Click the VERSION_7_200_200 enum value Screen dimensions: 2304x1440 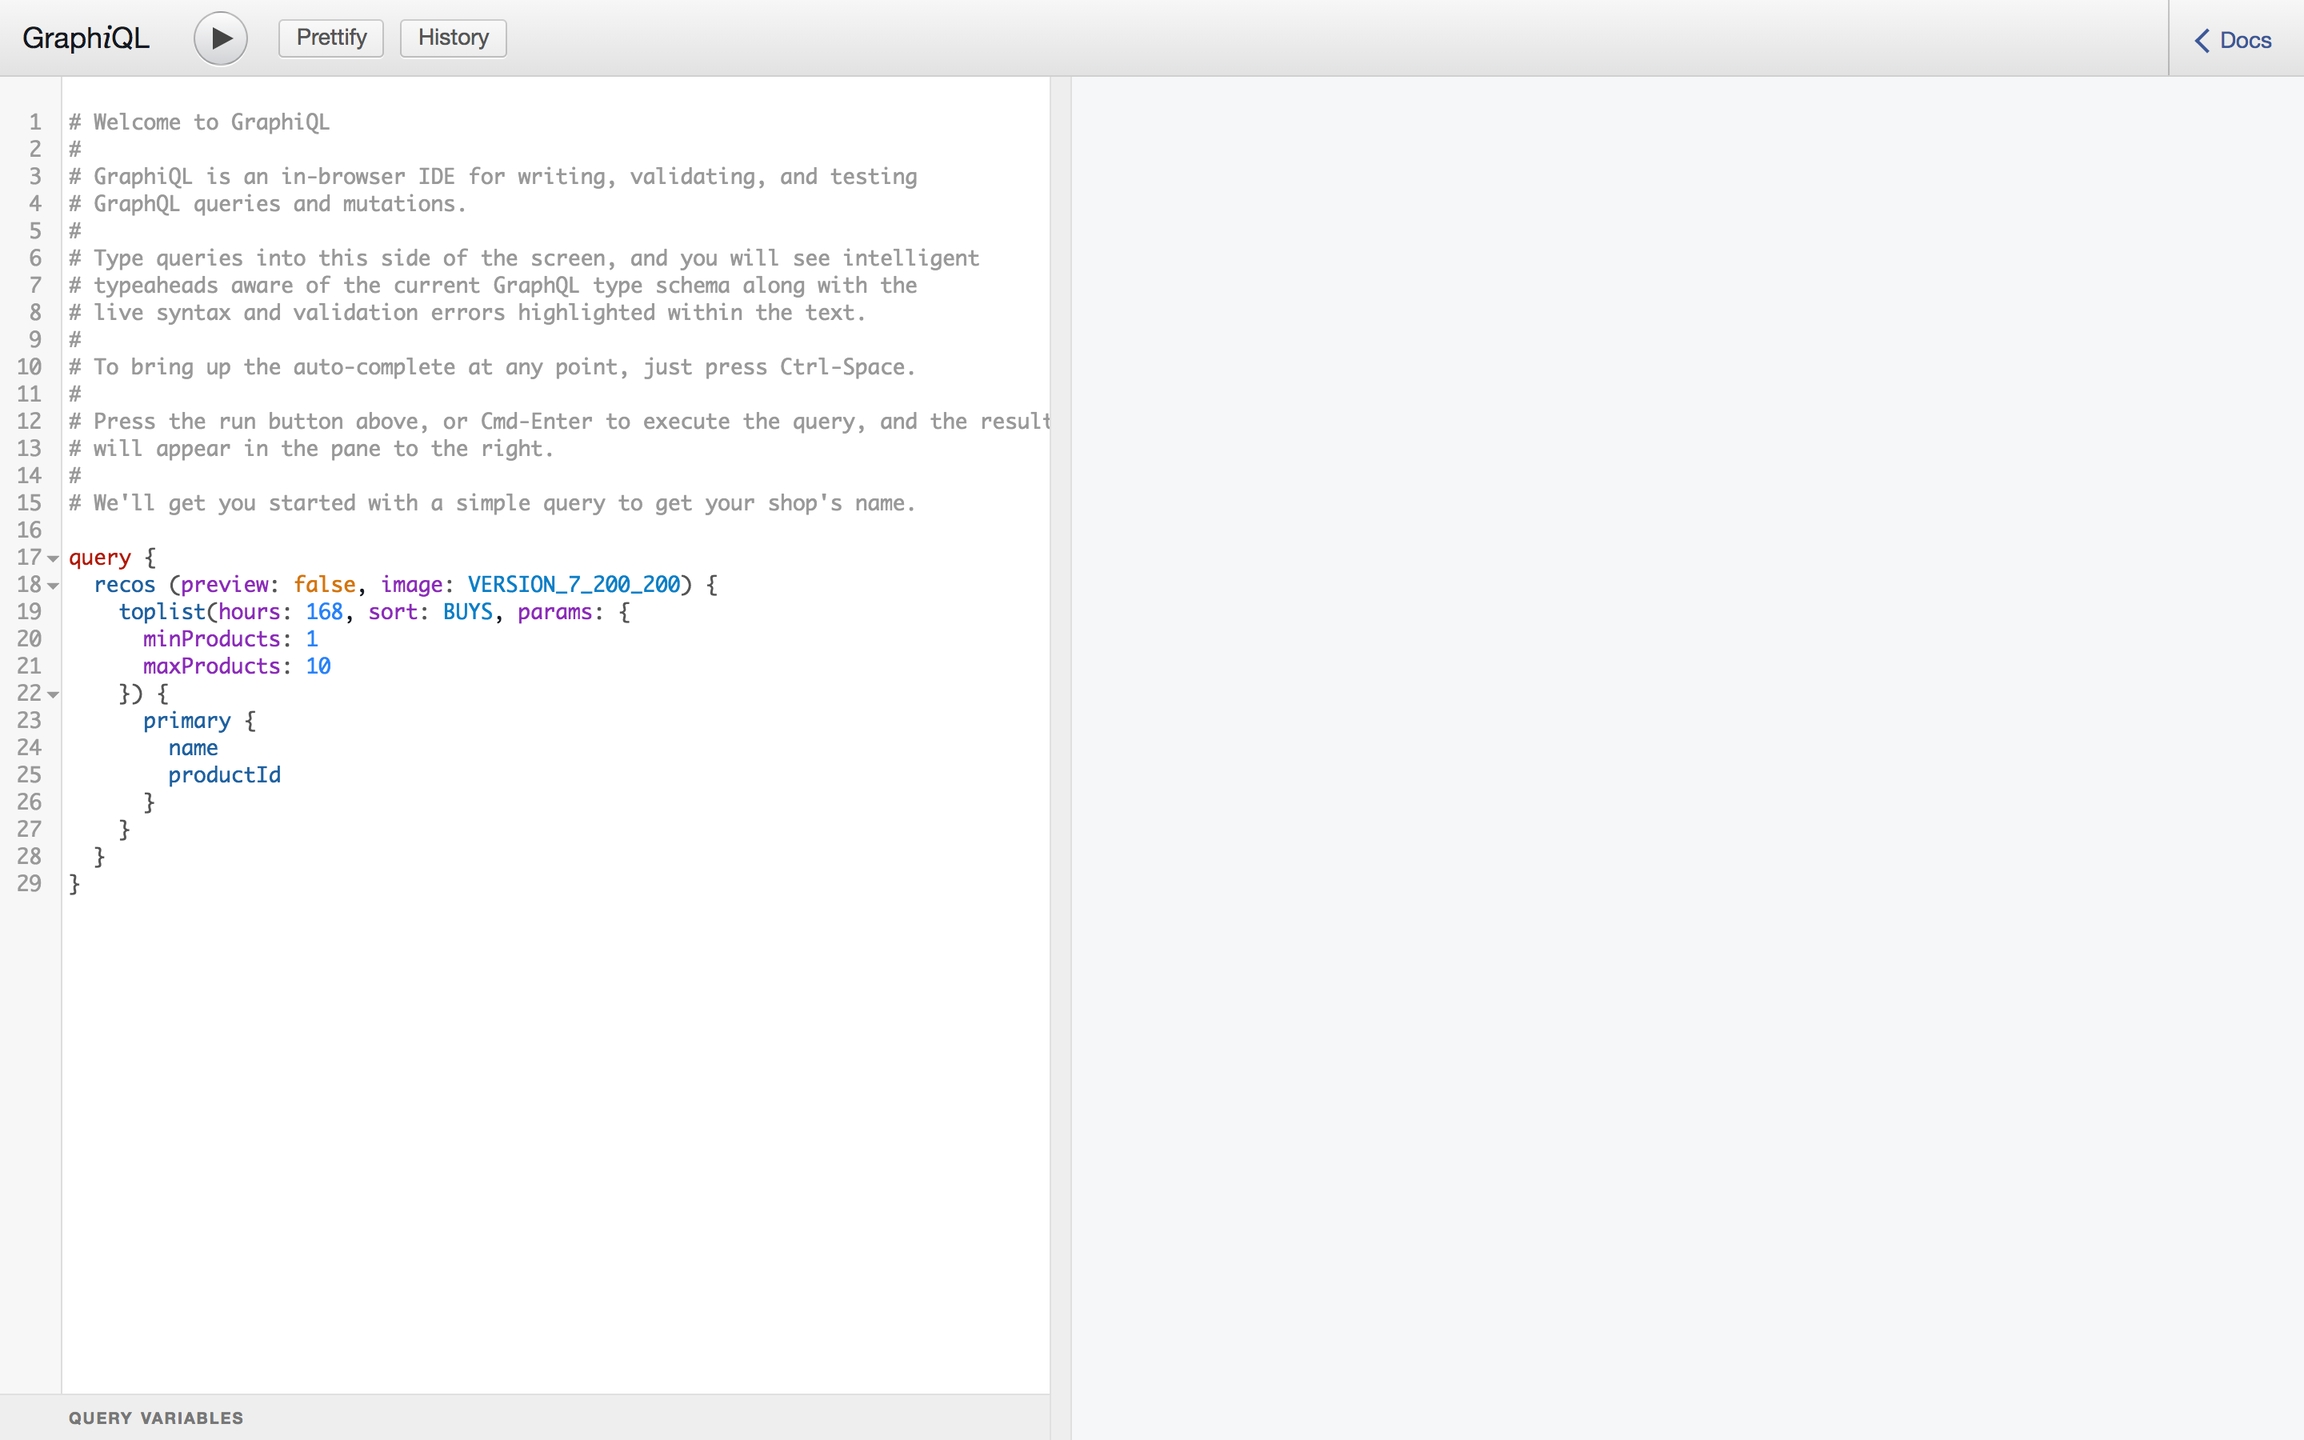[573, 584]
